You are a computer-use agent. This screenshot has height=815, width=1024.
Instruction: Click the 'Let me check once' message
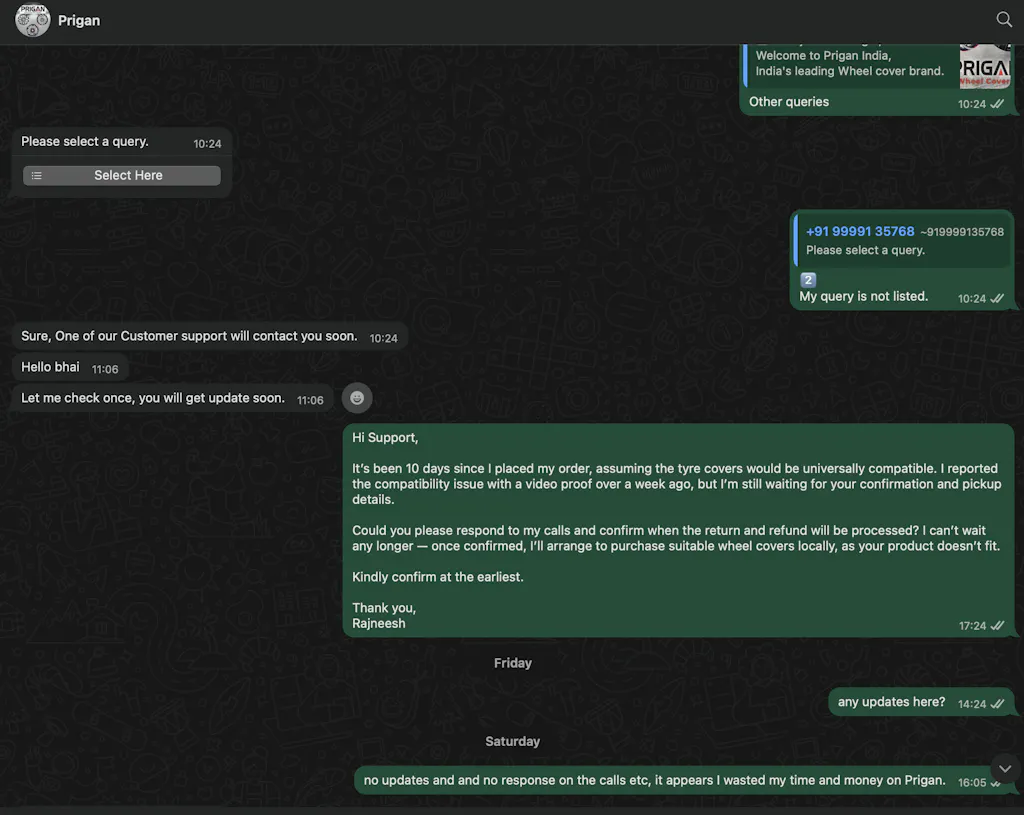point(153,398)
